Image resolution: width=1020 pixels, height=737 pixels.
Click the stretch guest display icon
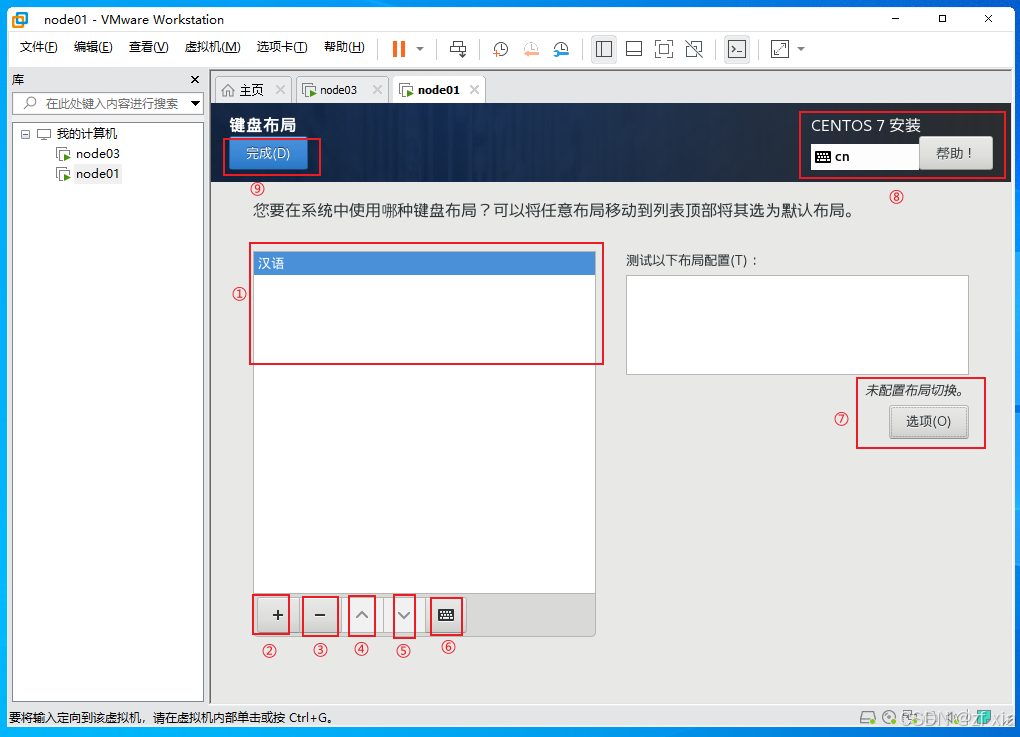779,49
